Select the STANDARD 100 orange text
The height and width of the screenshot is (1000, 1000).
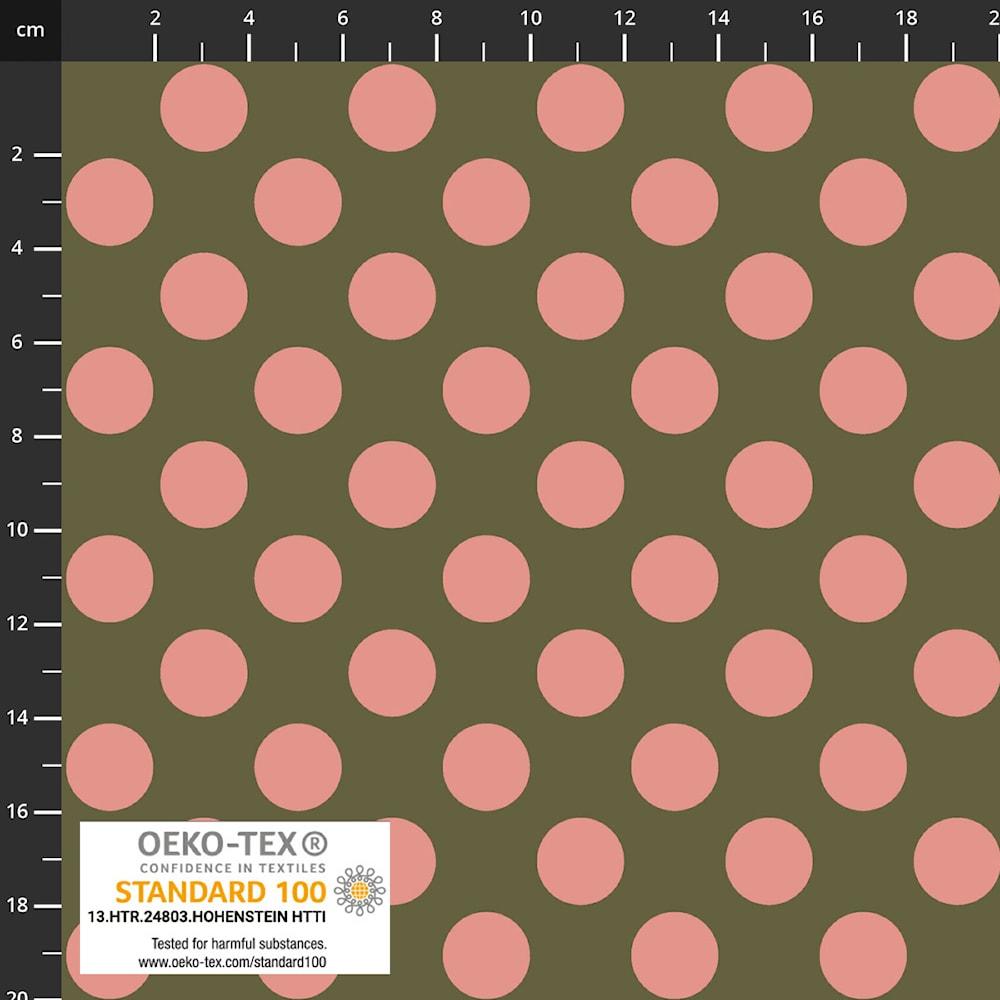click(x=221, y=892)
